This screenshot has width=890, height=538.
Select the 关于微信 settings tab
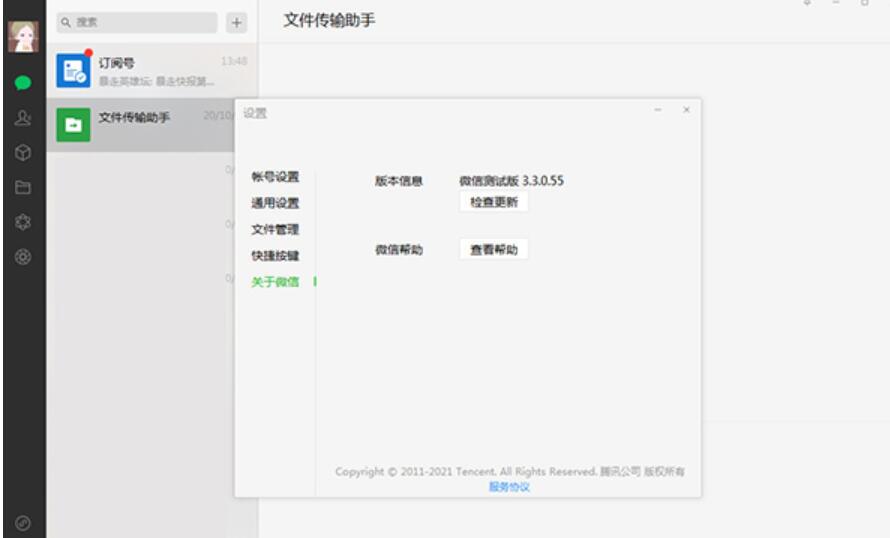coord(275,281)
